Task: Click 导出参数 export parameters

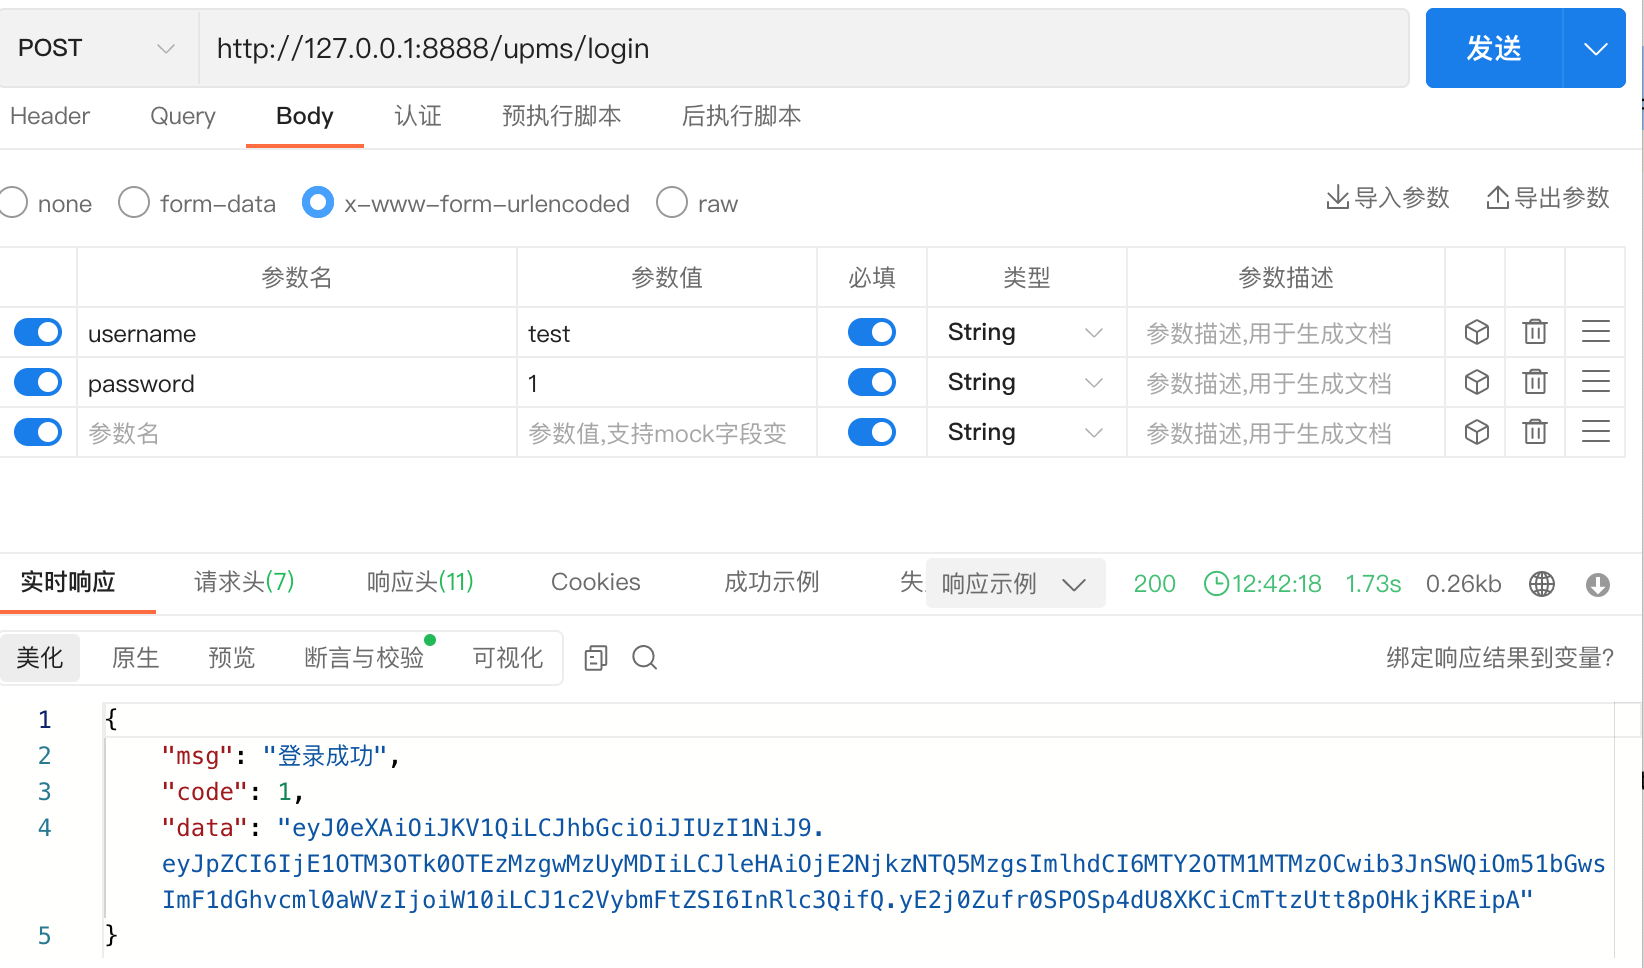Action: point(1548,198)
